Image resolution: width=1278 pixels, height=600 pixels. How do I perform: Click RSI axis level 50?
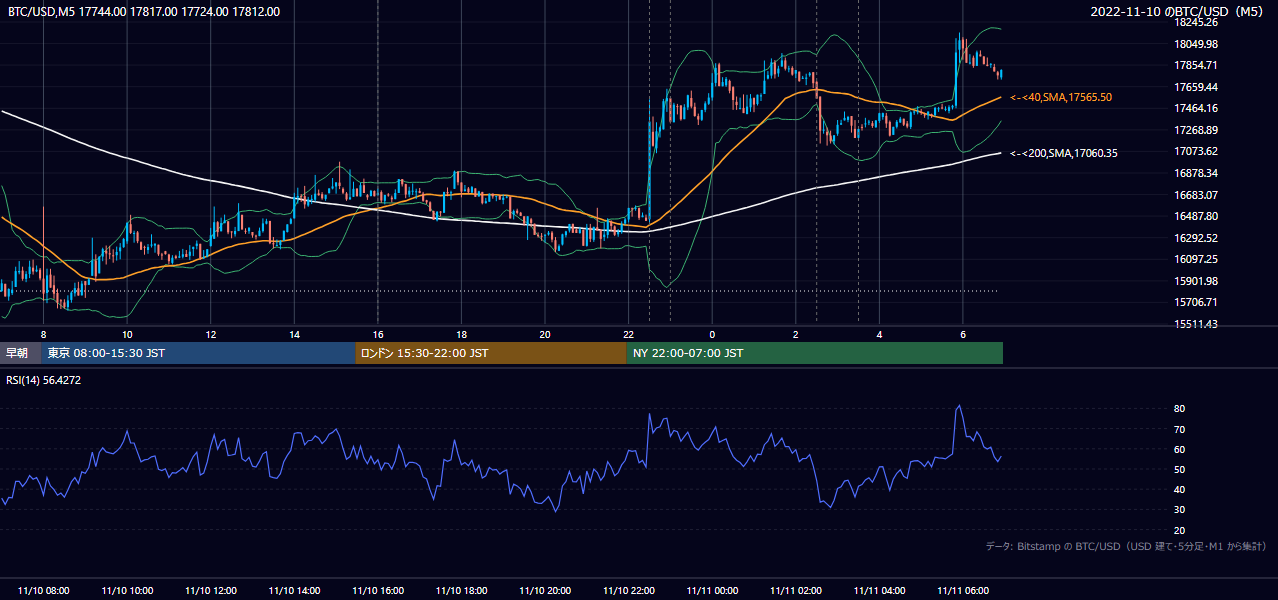[x=1180, y=469]
